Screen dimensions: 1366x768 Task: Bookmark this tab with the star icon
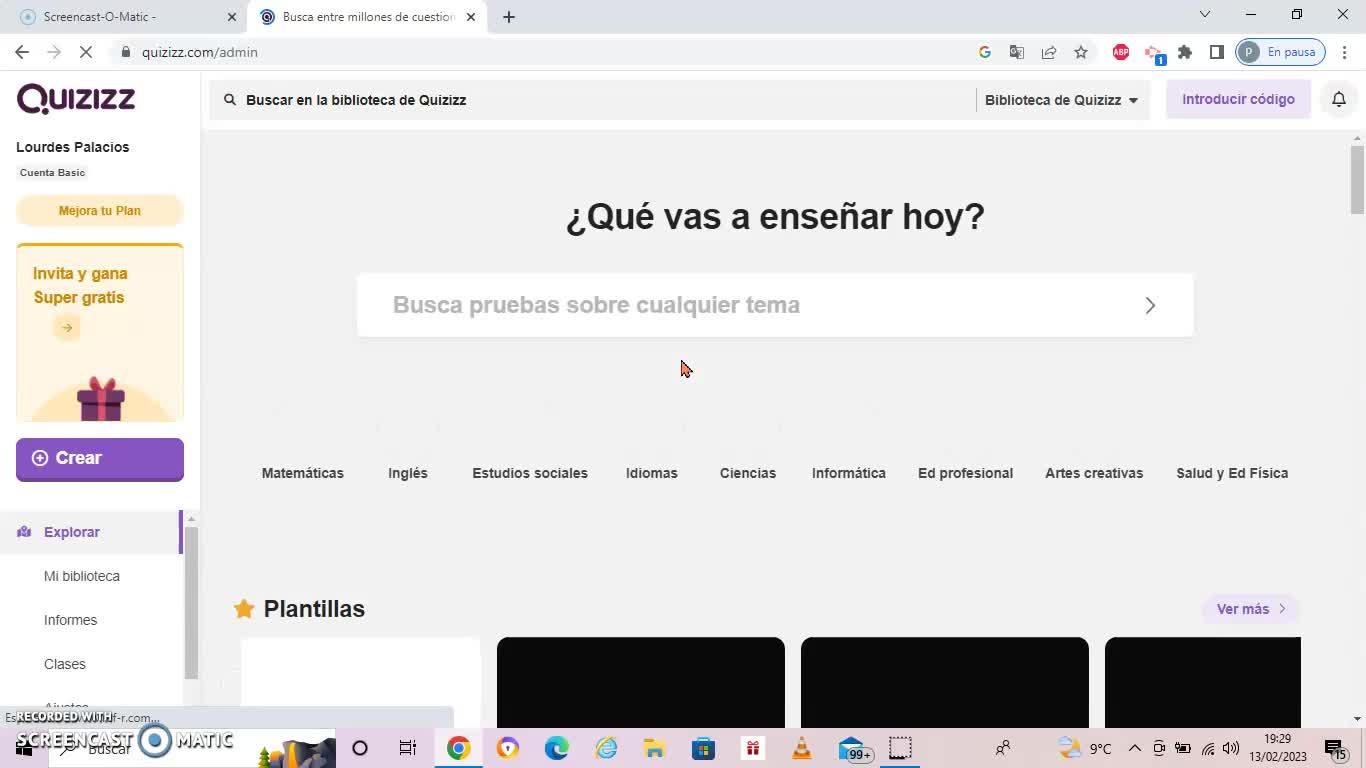click(x=1081, y=52)
